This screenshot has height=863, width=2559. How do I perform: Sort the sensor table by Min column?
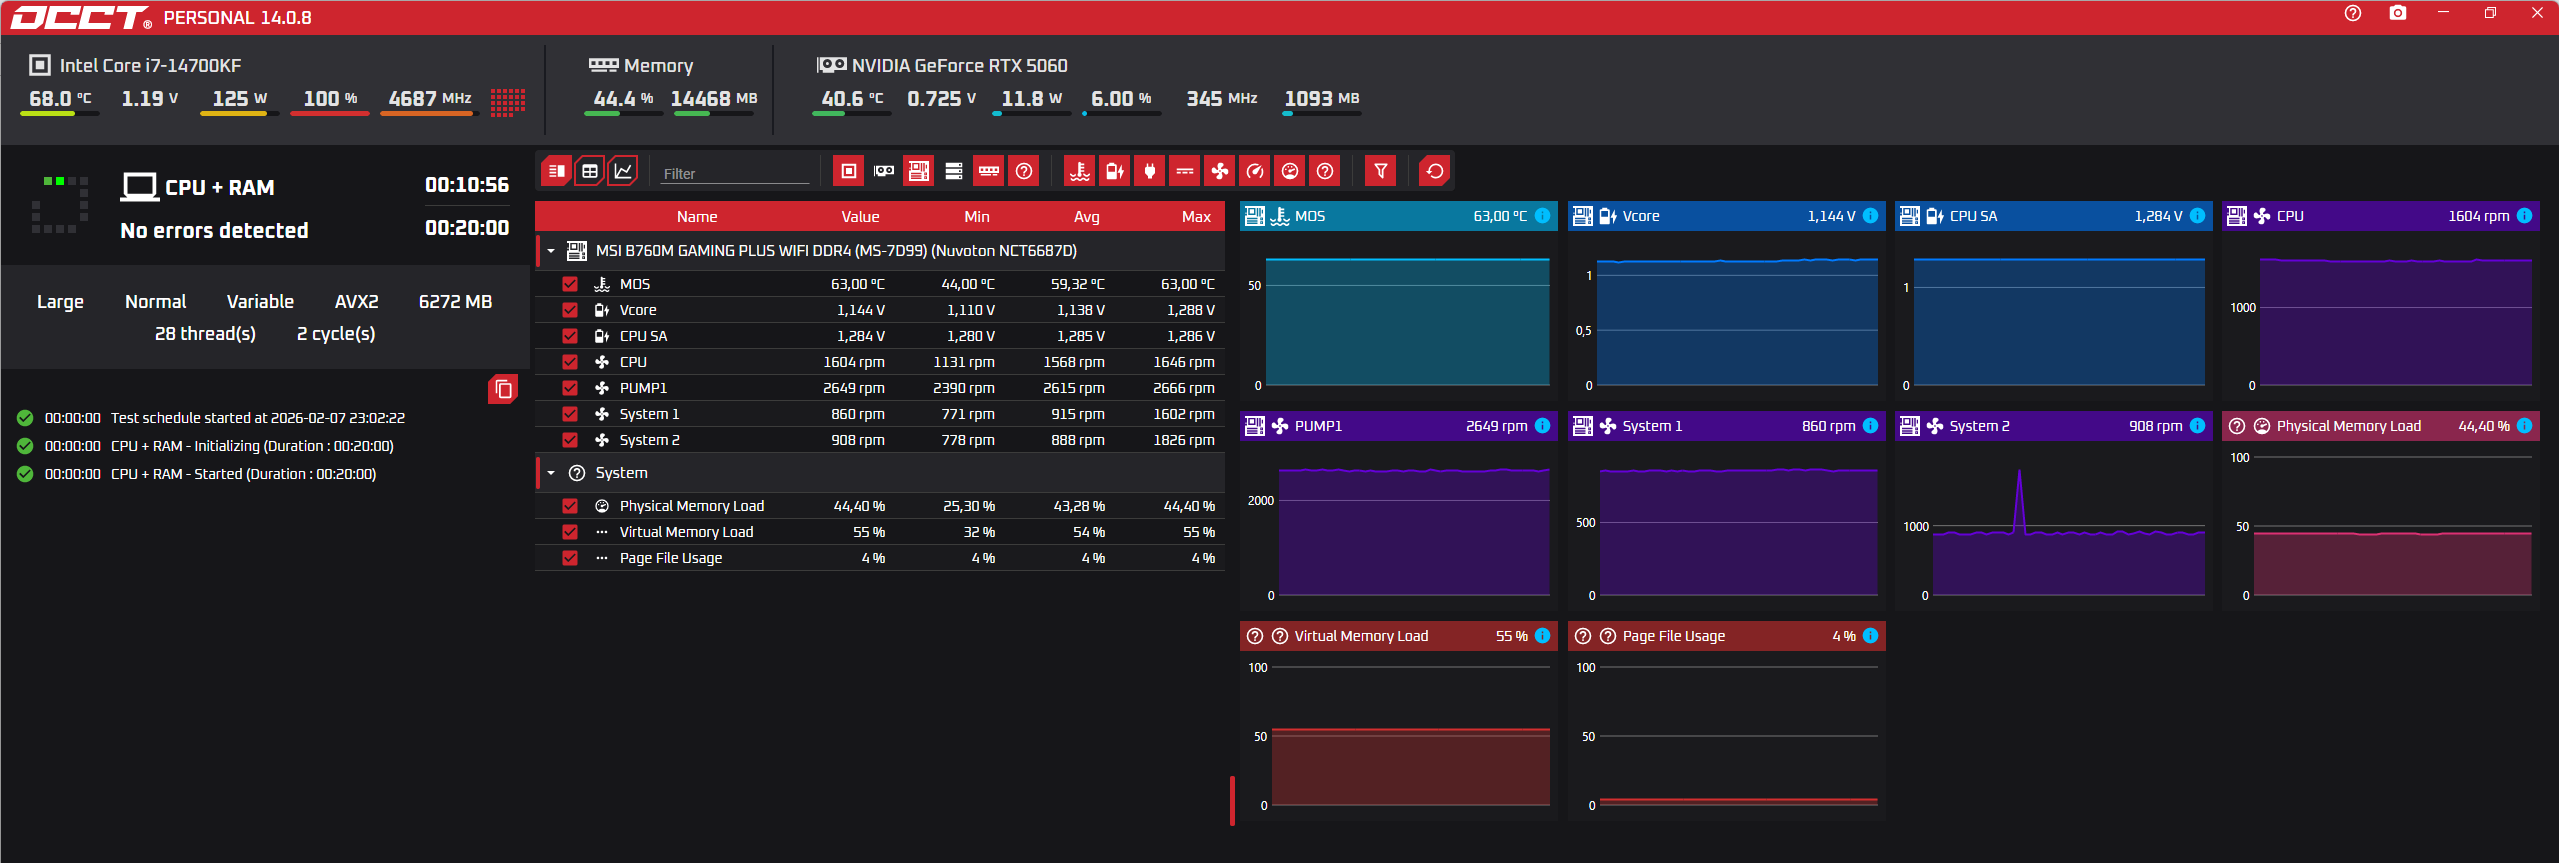tap(977, 217)
